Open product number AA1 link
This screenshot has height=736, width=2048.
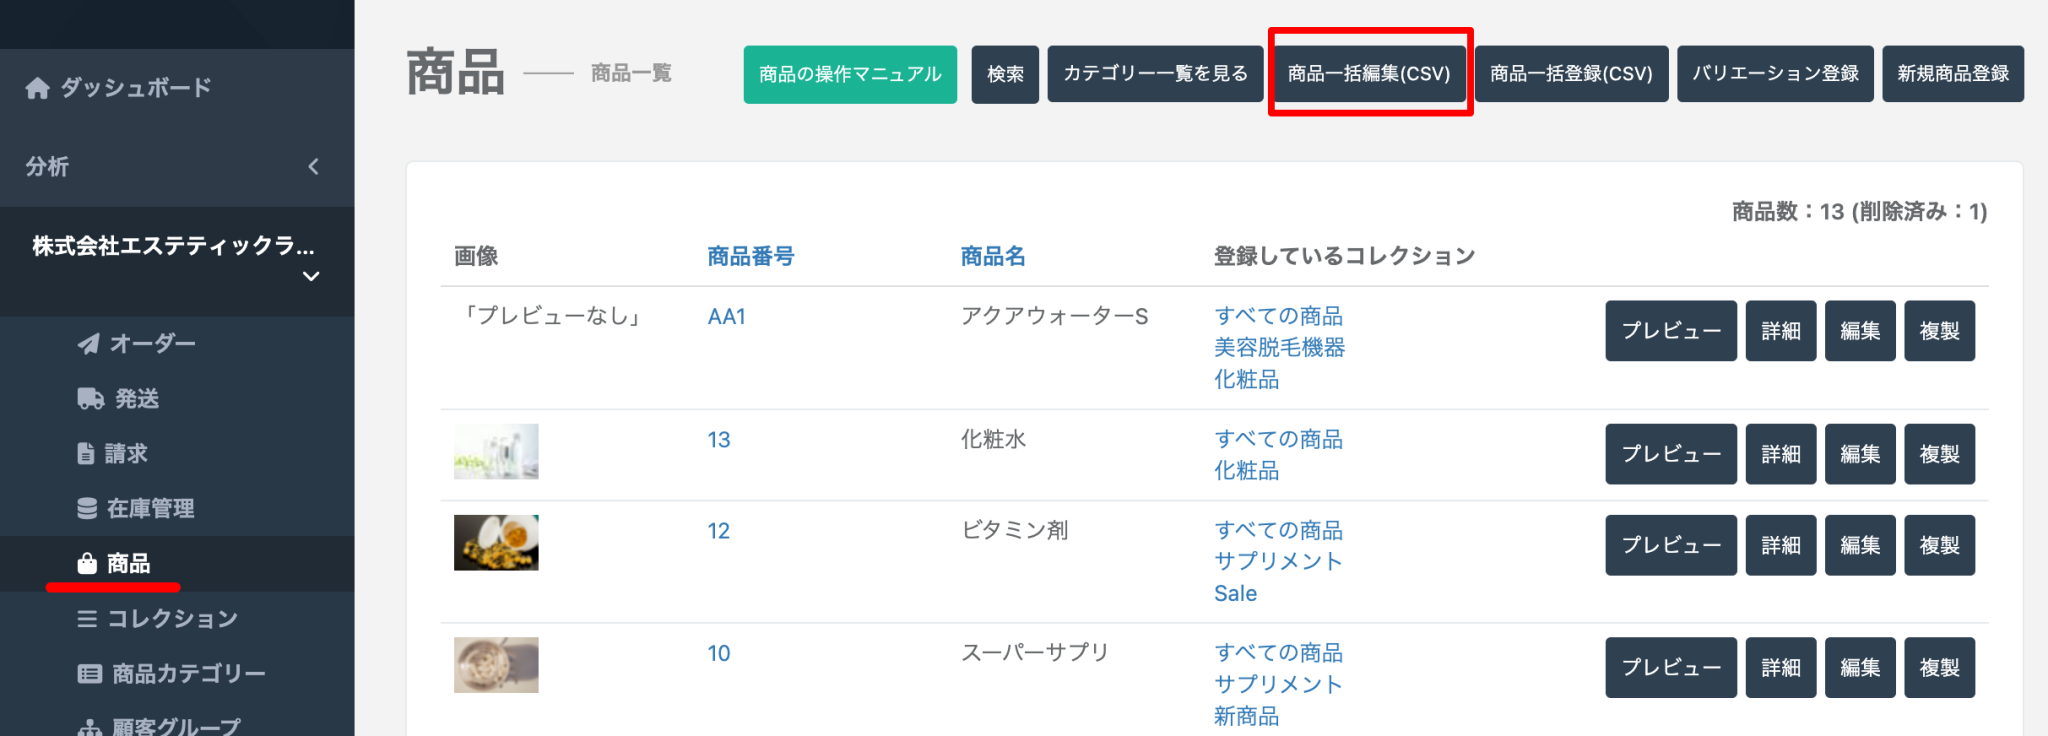coord(726,317)
